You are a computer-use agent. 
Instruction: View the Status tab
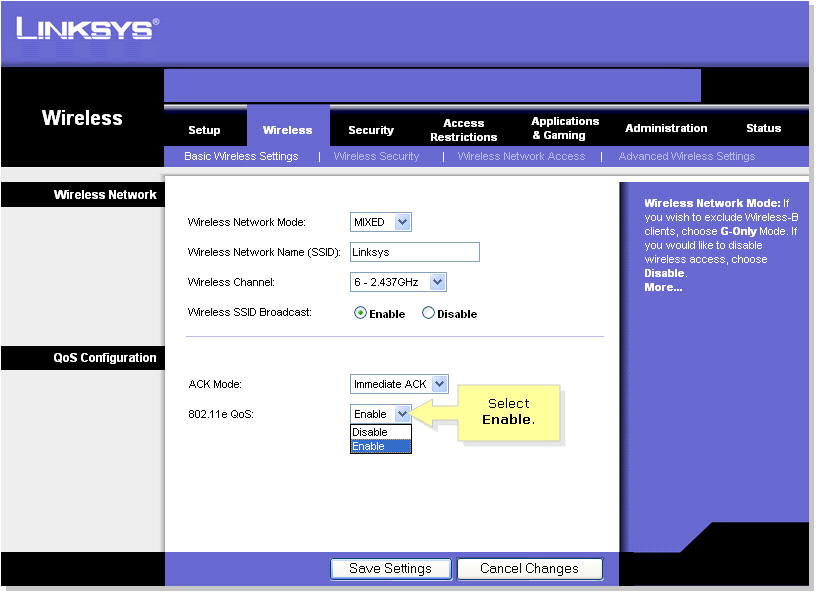coord(763,130)
